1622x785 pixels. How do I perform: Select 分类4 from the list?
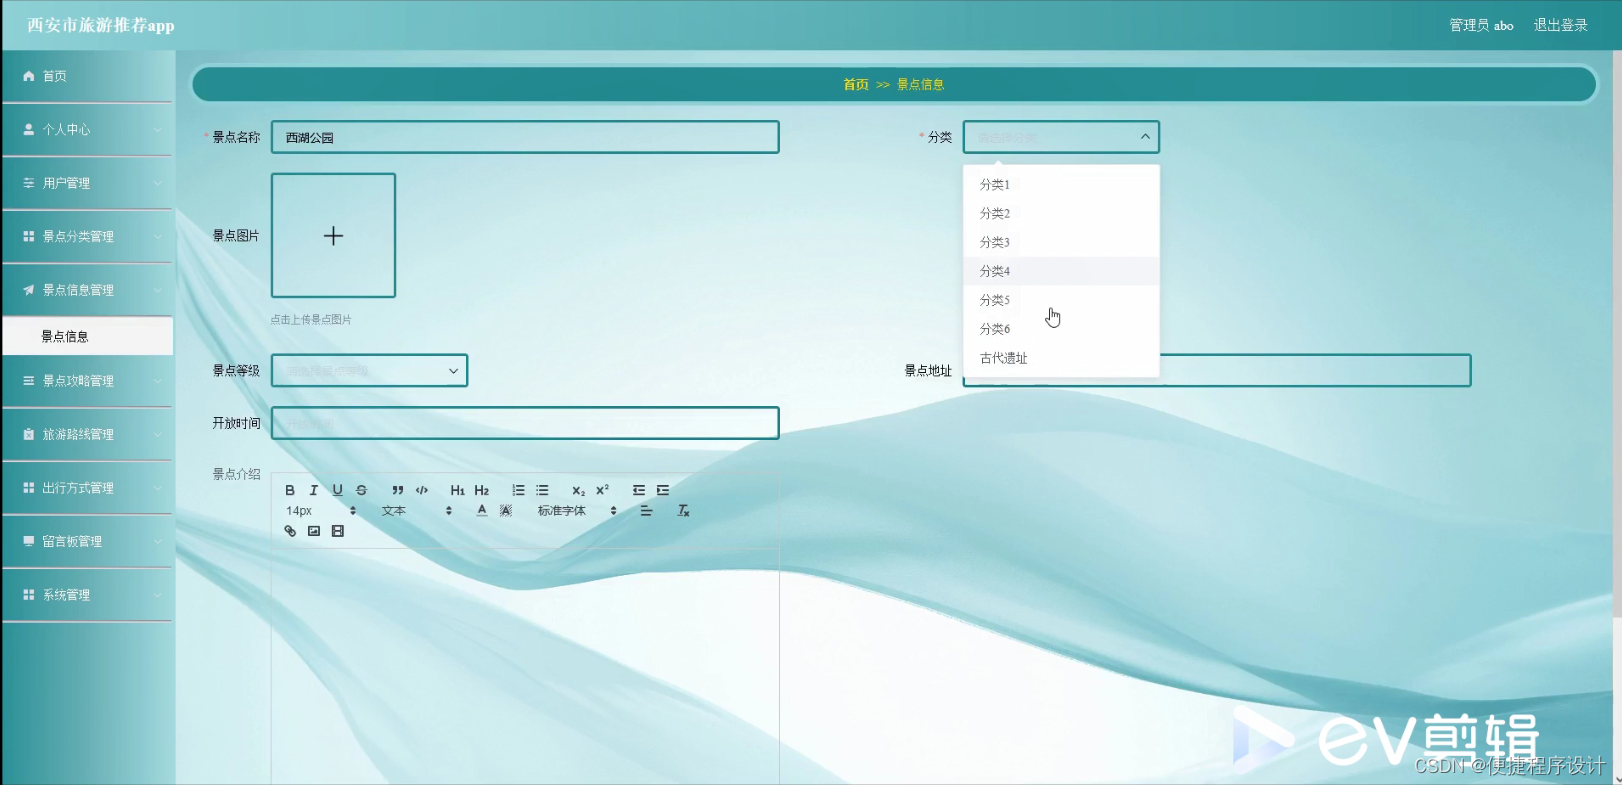pyautogui.click(x=1061, y=271)
